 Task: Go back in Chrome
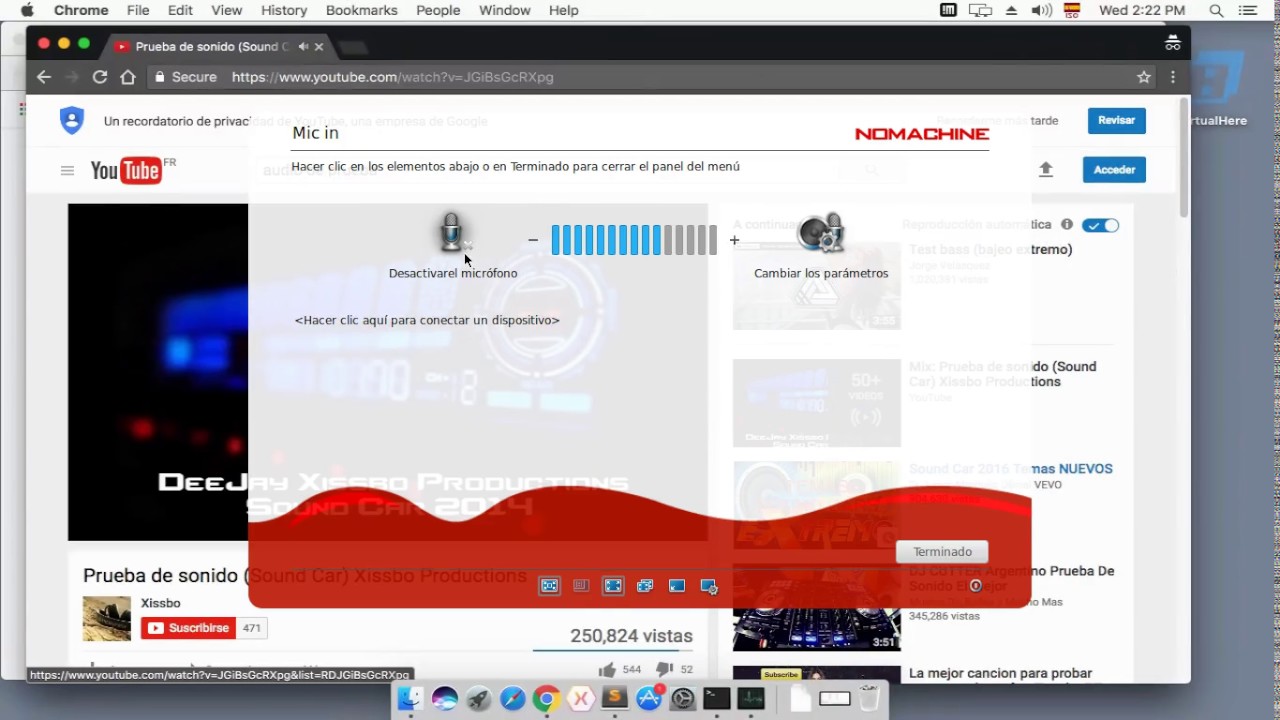click(x=44, y=77)
